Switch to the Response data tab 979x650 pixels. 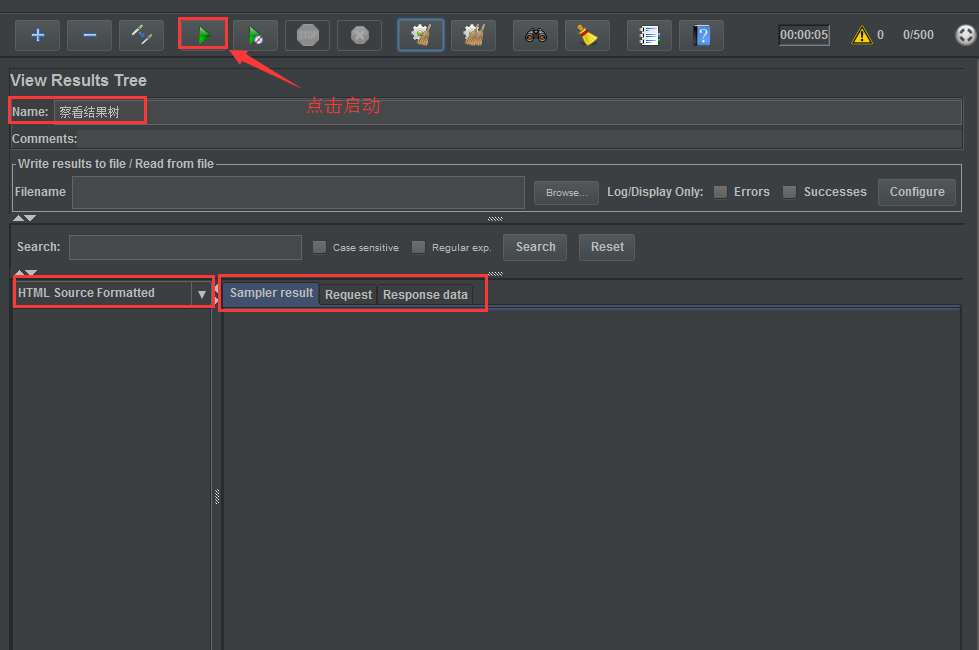[425, 295]
